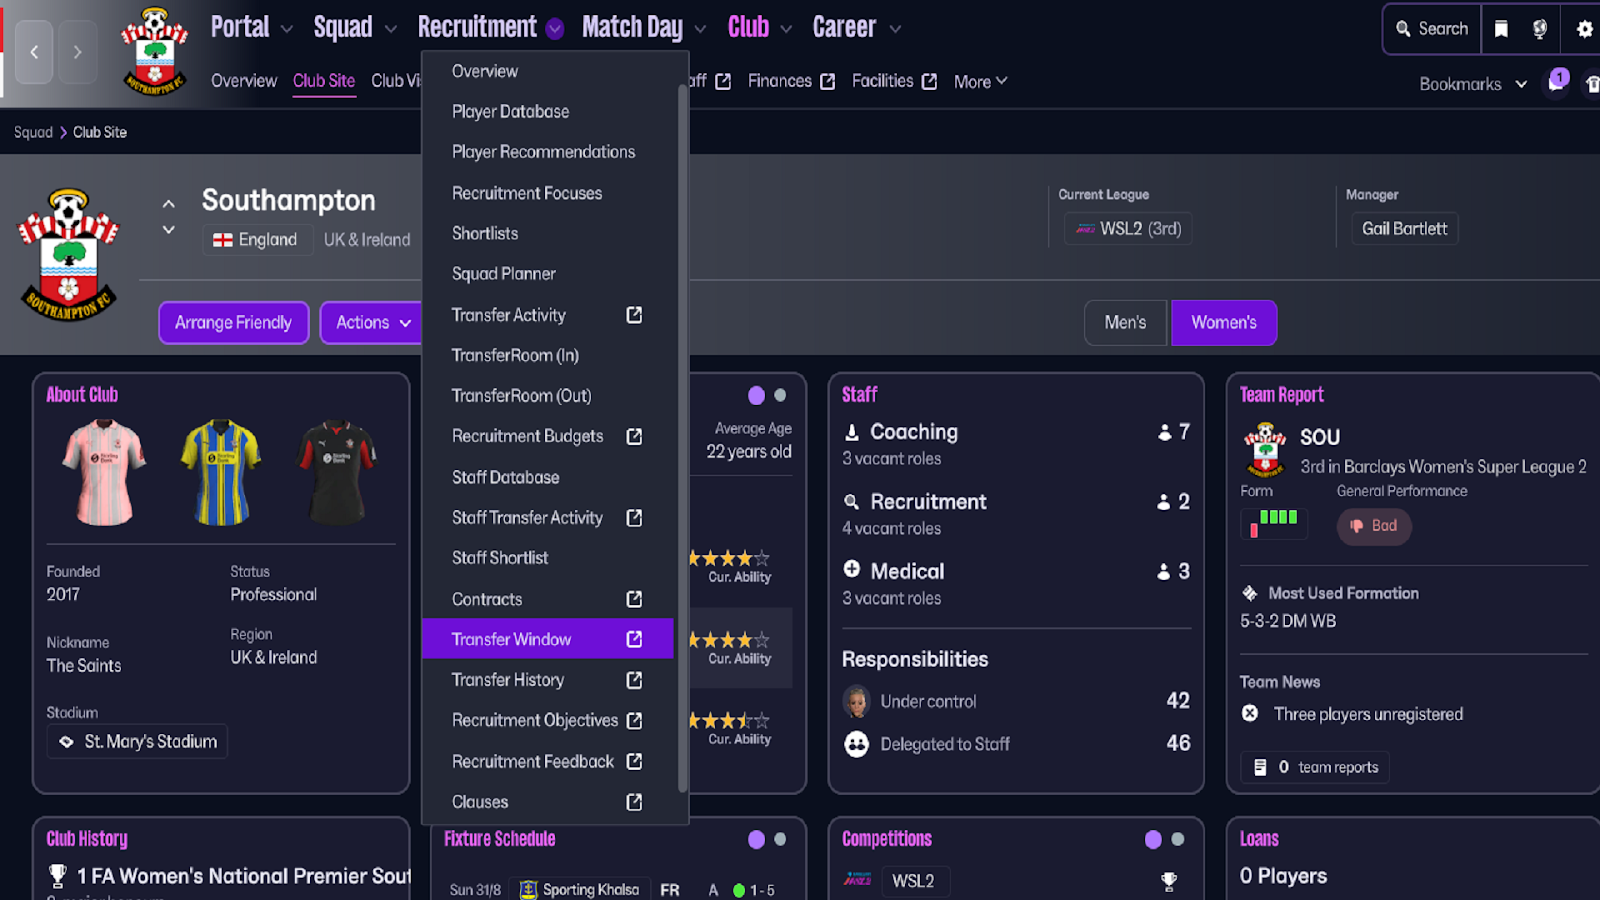1600x900 pixels.
Task: Click the back navigation arrow
Action: pyautogui.click(x=34, y=51)
